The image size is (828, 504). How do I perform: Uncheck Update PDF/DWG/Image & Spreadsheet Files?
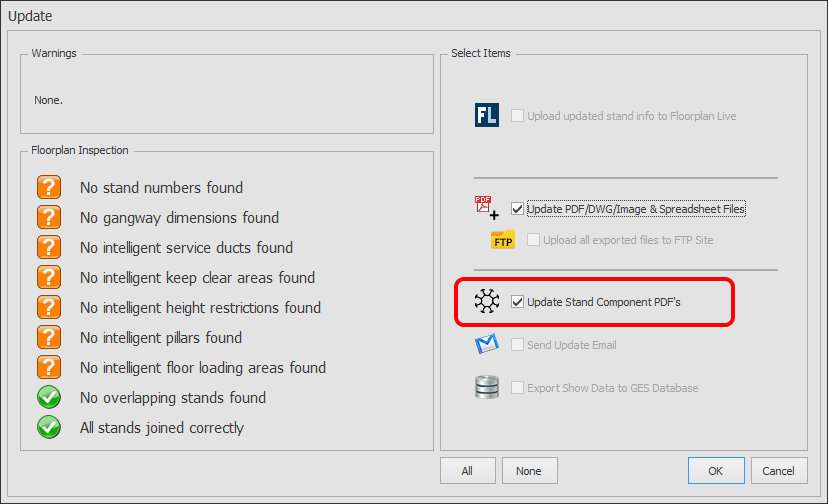pyautogui.click(x=518, y=209)
